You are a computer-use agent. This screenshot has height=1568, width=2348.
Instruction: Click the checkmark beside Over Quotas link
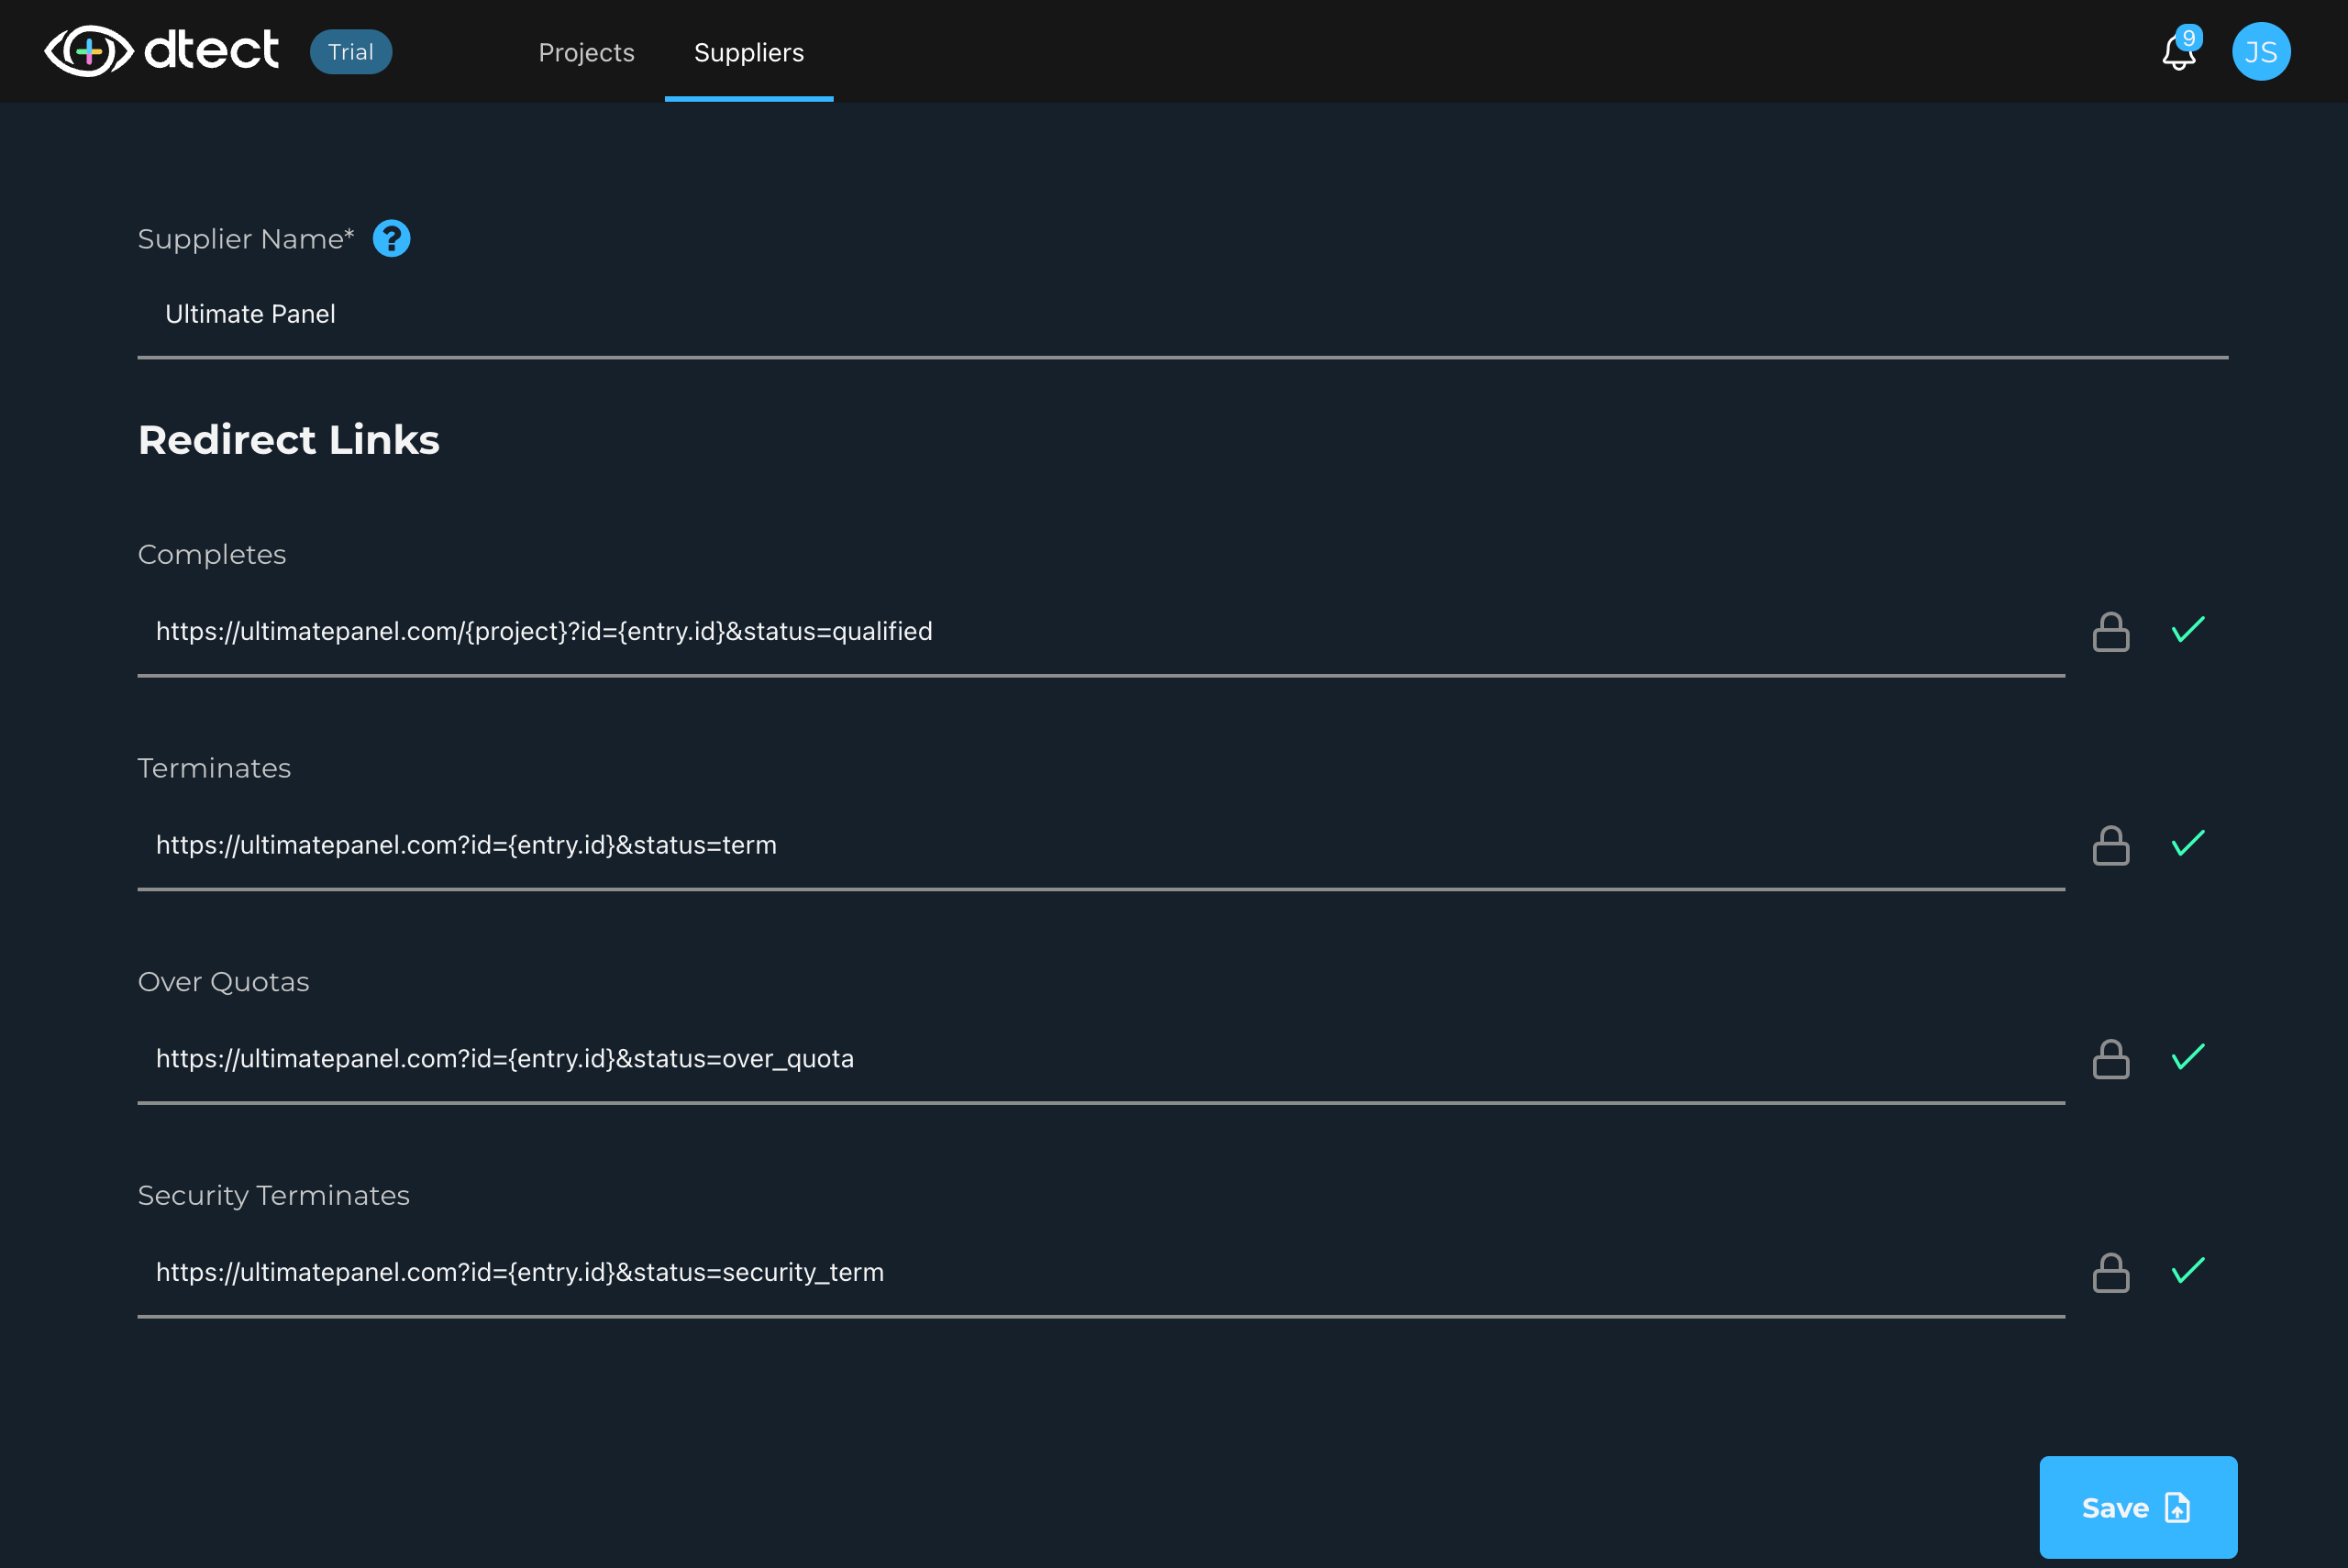point(2188,1057)
